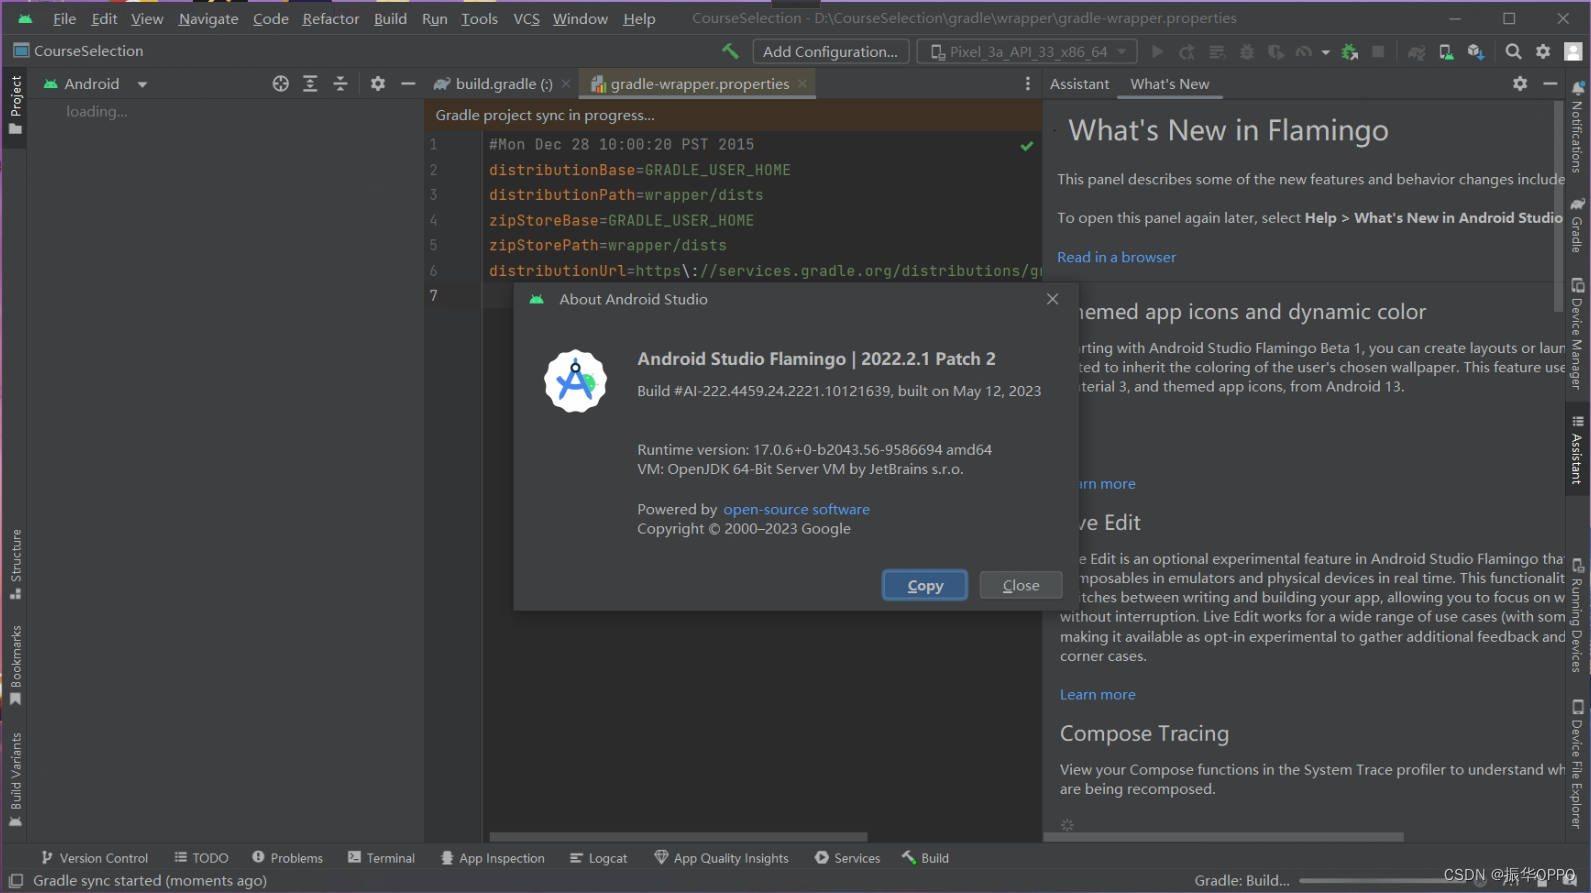Viewport: 1591px width, 893px height.
Task: Open the App Quality Insights tool window
Action: coord(721,858)
